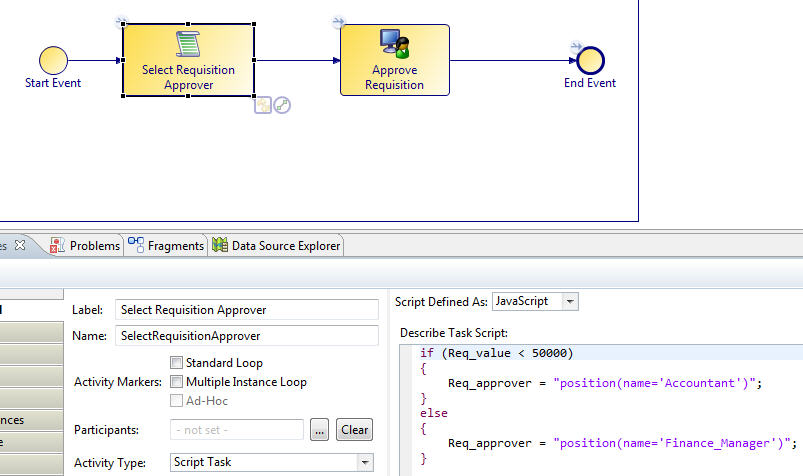Toggle the Ad-Hoc checkbox
Screen dimensions: 803x476
click(x=176, y=401)
